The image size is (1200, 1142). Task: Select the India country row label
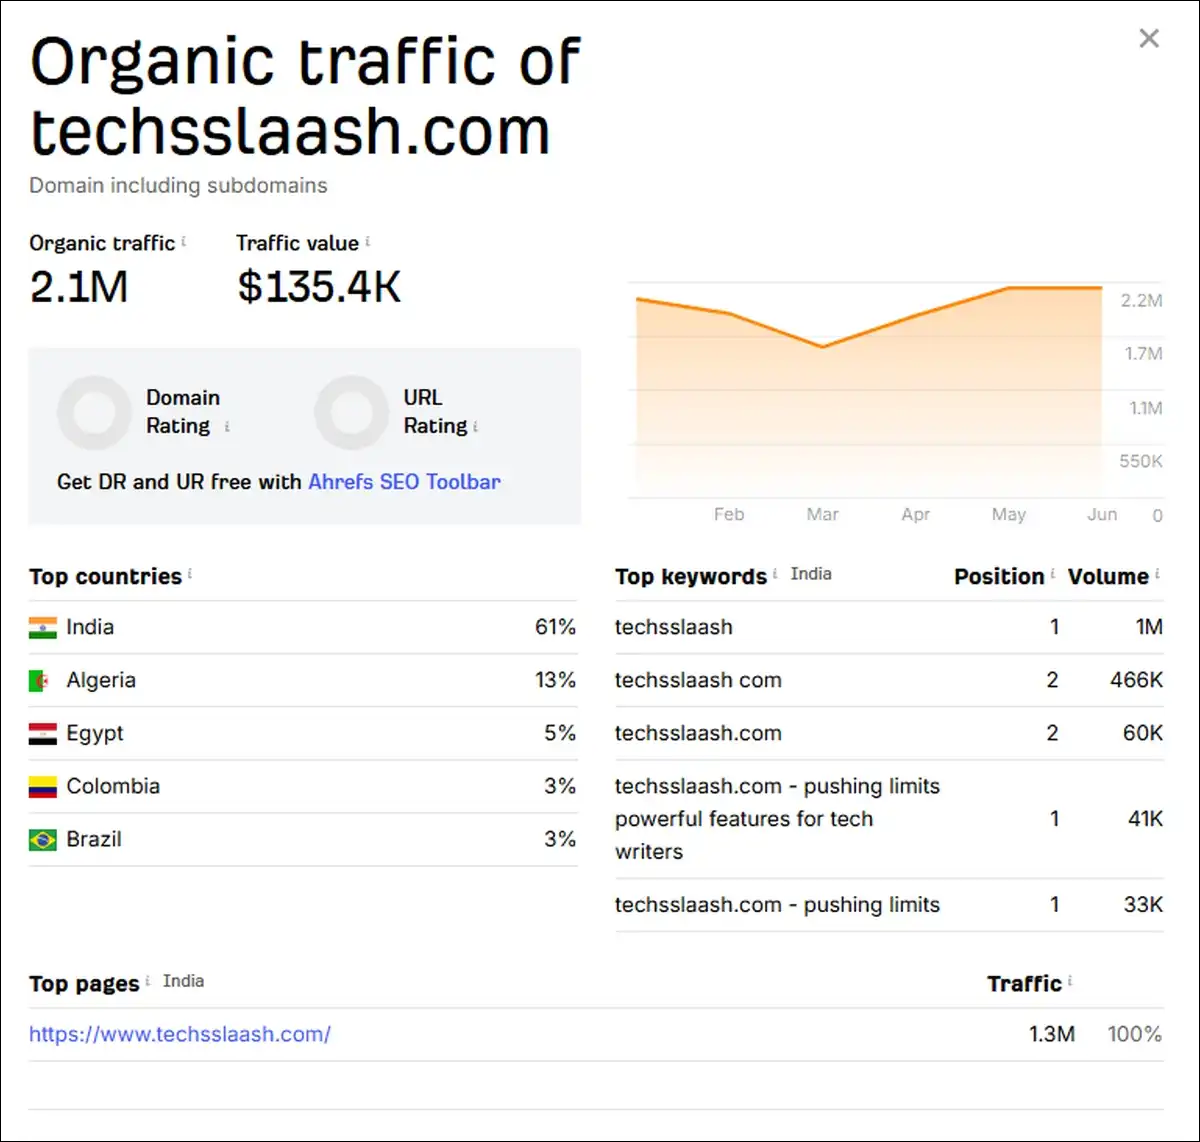click(x=90, y=627)
